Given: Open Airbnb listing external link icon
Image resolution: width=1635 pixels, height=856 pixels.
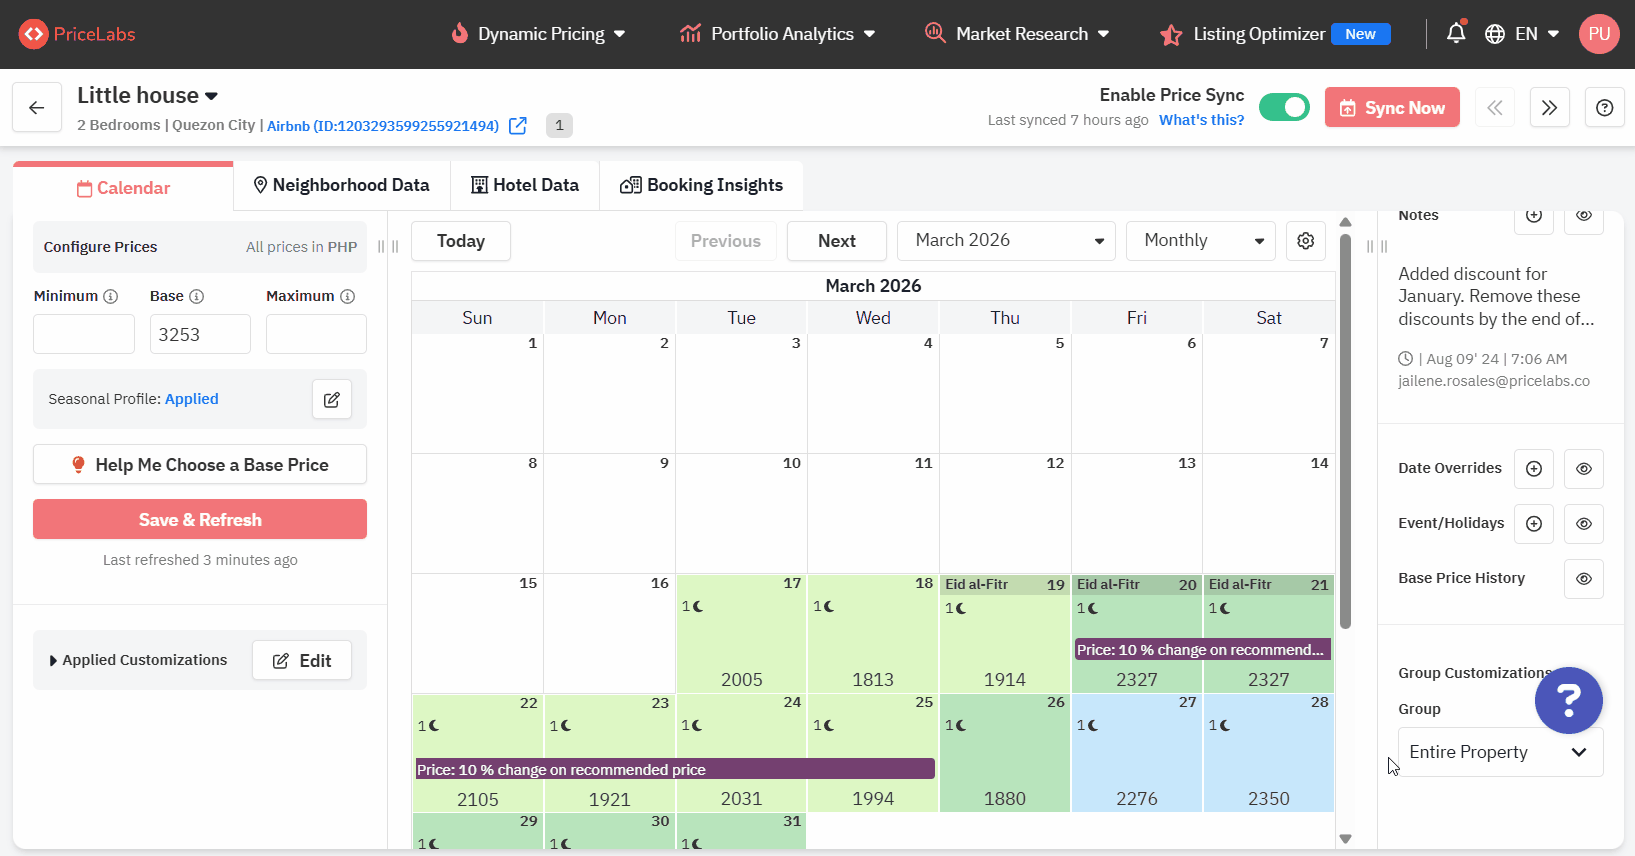Looking at the screenshot, I should coord(518,126).
